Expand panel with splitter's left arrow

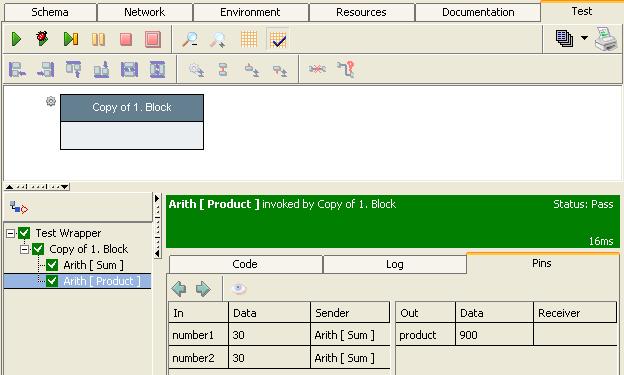pos(157,254)
